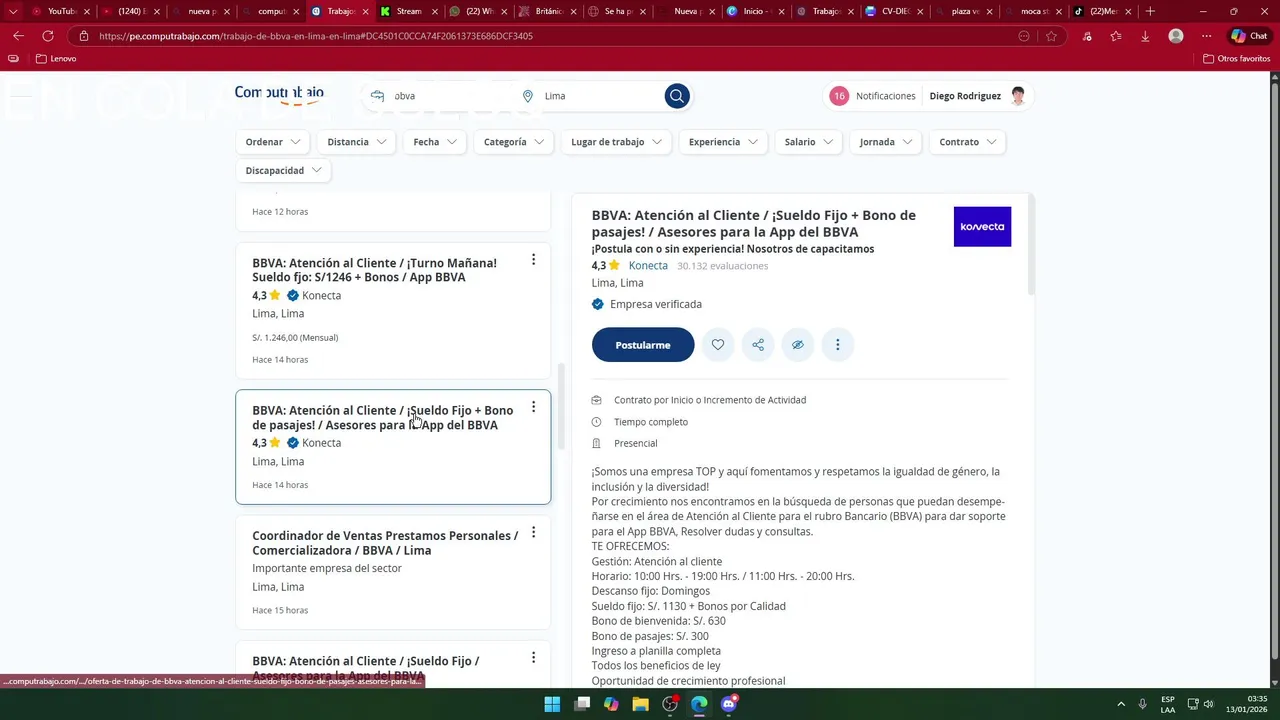Open Lenovo bookmarks folder
The width and height of the screenshot is (1280, 720).
(56, 59)
